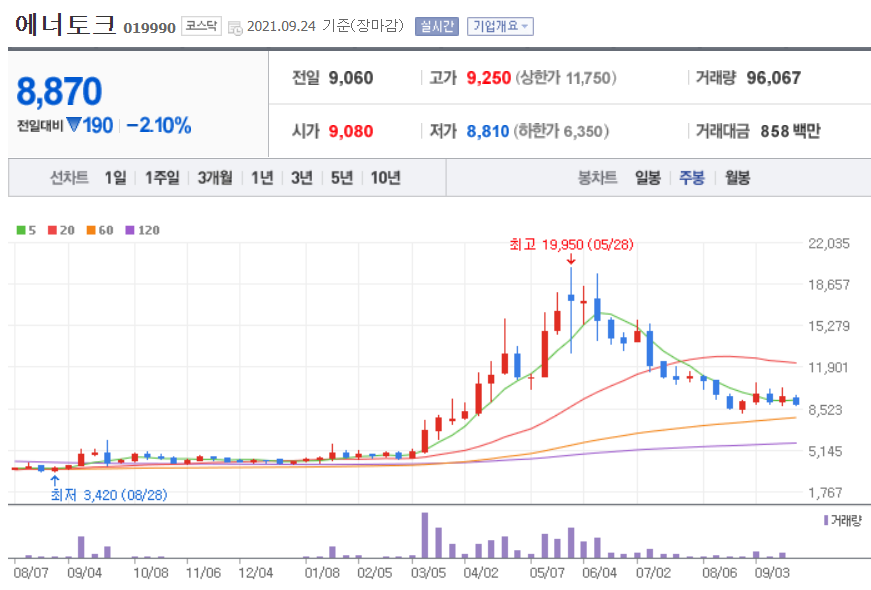This screenshot has height=590, width=871.
Task: Show the 3년 line chart
Action: [x=302, y=178]
